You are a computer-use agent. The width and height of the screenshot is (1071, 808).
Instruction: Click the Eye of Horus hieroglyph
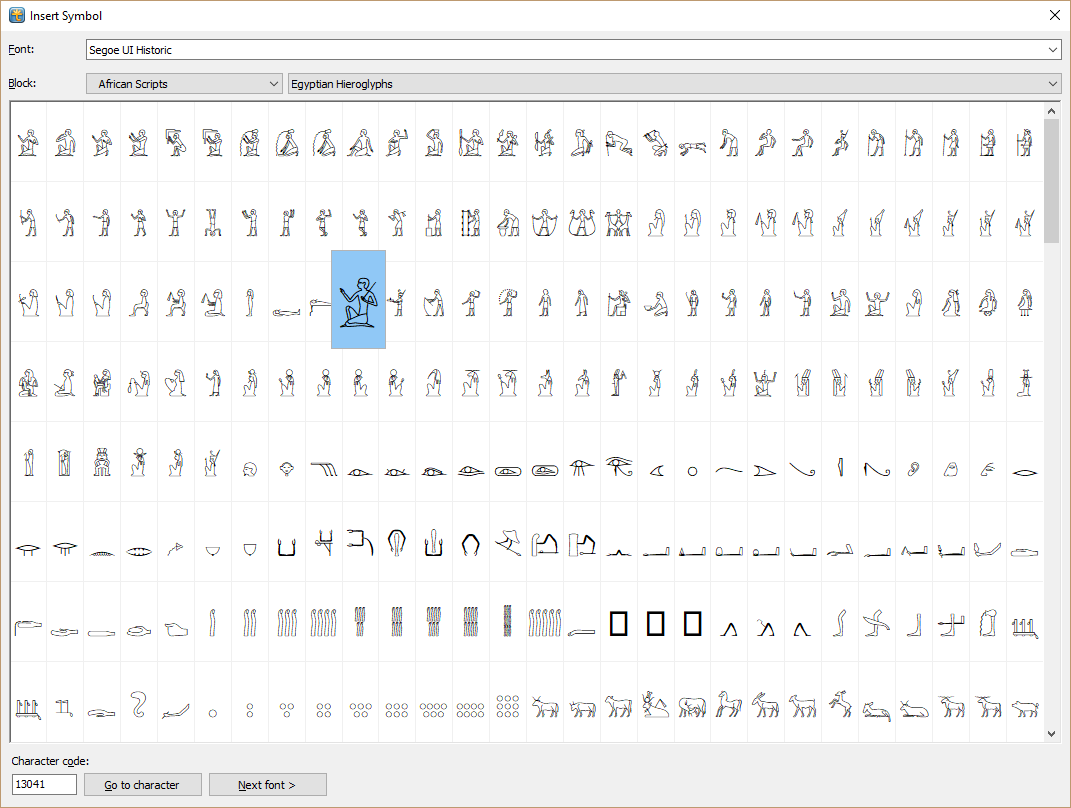619,467
